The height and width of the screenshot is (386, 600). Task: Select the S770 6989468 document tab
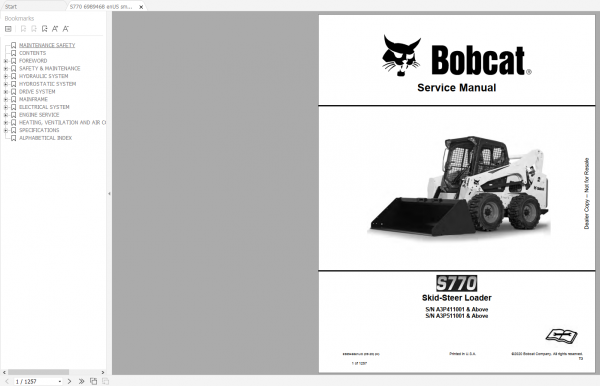coord(101,7)
